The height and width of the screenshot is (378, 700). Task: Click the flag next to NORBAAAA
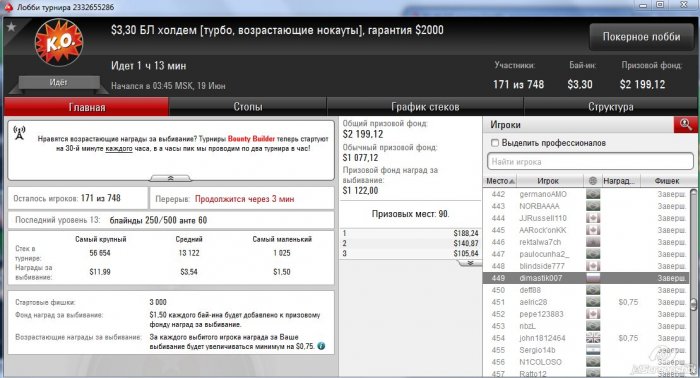[593, 206]
